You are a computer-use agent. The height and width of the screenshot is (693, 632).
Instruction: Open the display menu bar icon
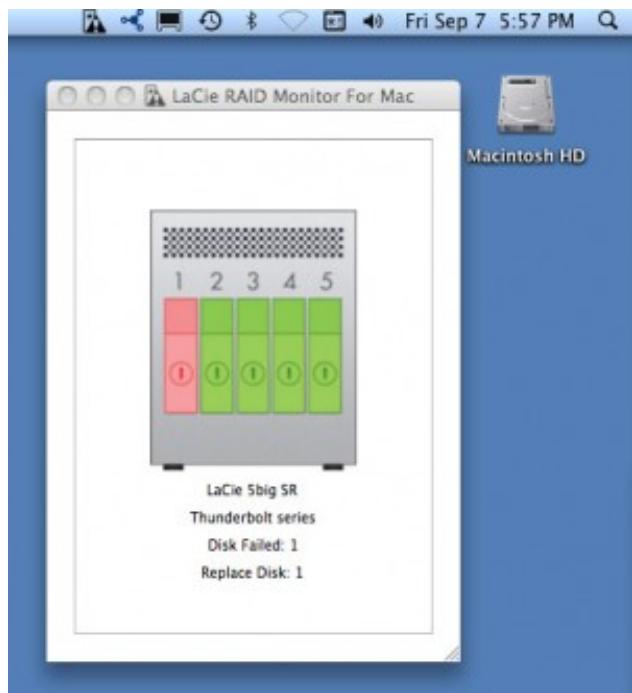(169, 22)
